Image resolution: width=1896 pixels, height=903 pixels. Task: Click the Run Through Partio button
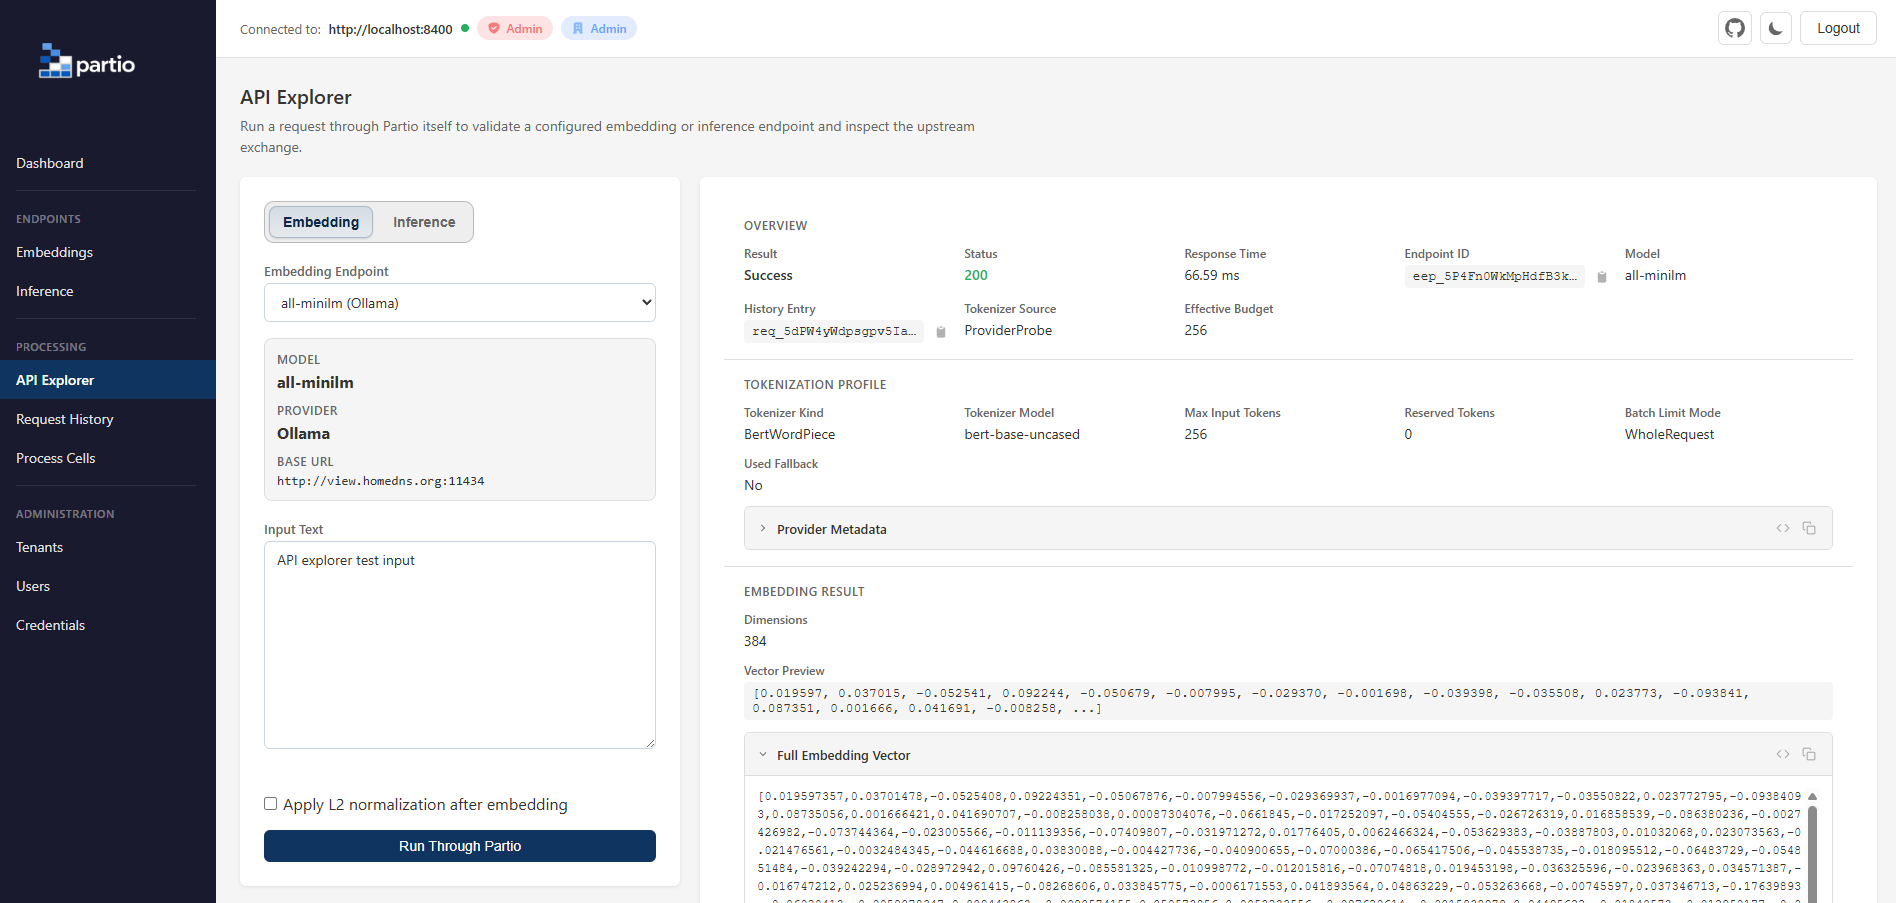point(460,846)
